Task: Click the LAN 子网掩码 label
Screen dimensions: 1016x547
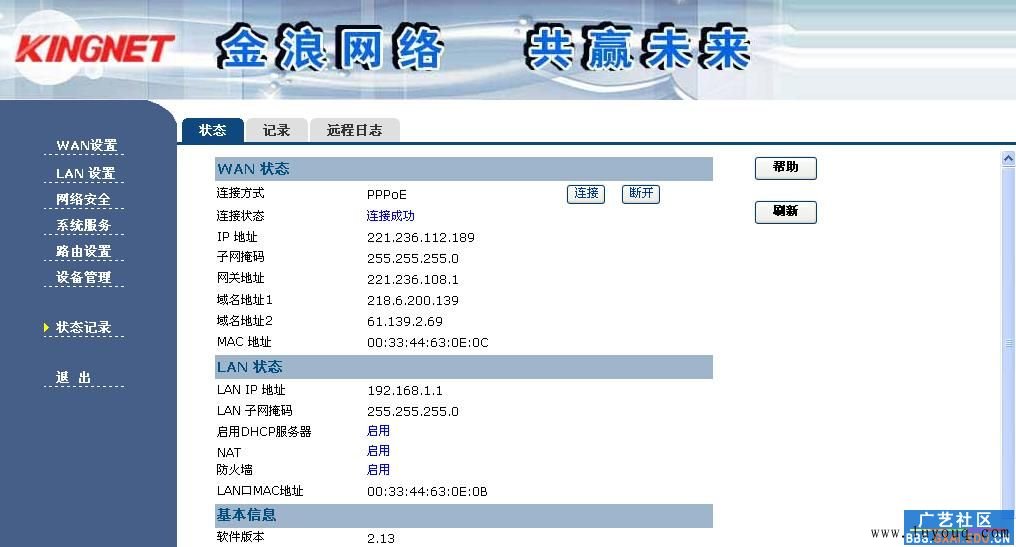Action: (x=255, y=411)
